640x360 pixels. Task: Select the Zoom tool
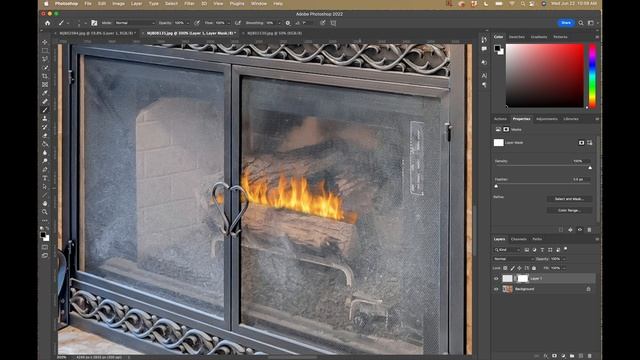click(45, 212)
